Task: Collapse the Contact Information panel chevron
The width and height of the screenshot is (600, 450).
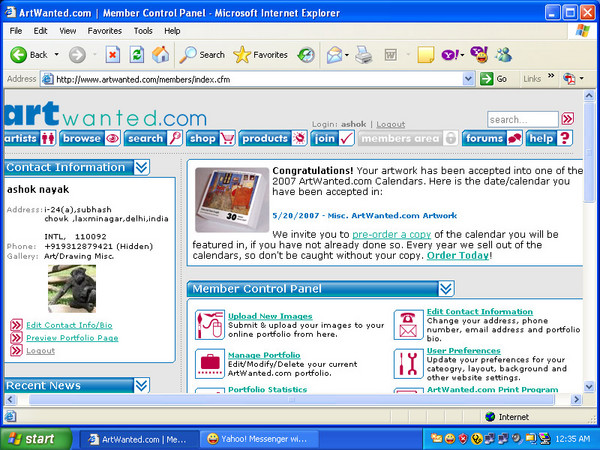Action: [x=142, y=167]
